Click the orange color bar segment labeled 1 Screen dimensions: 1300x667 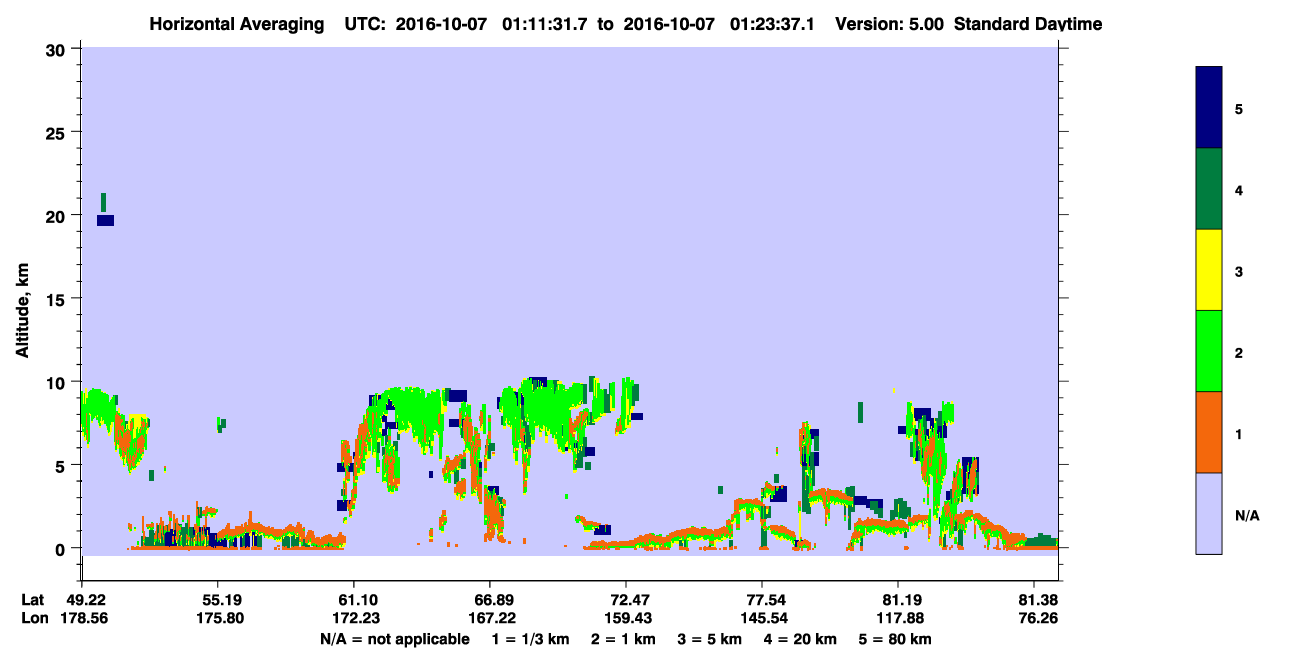1209,432
